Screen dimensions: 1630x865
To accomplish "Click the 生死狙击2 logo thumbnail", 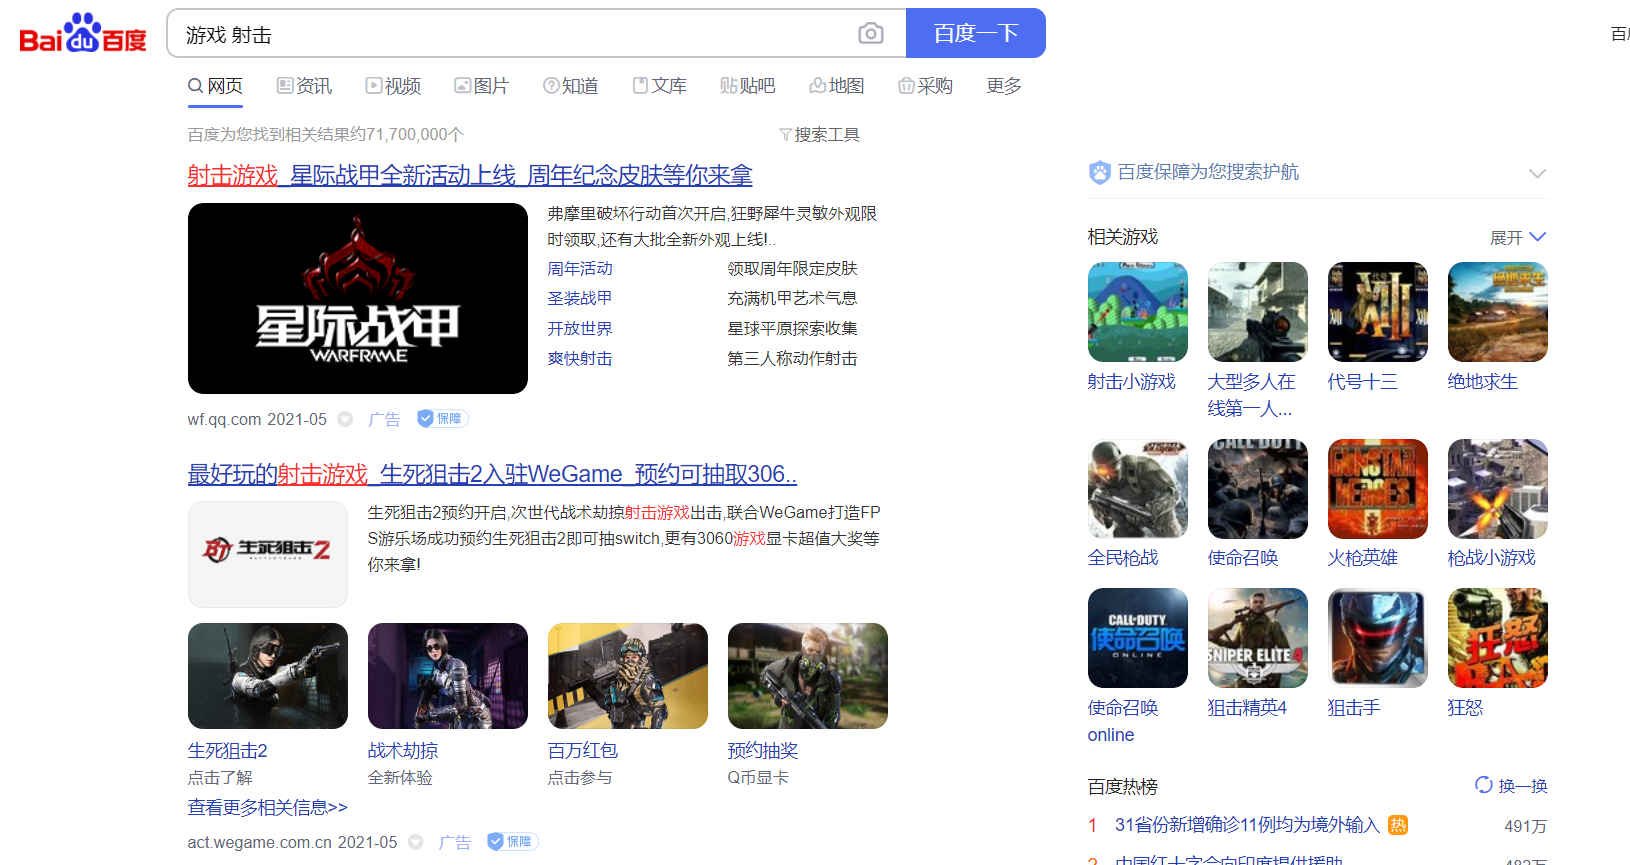I will [268, 554].
